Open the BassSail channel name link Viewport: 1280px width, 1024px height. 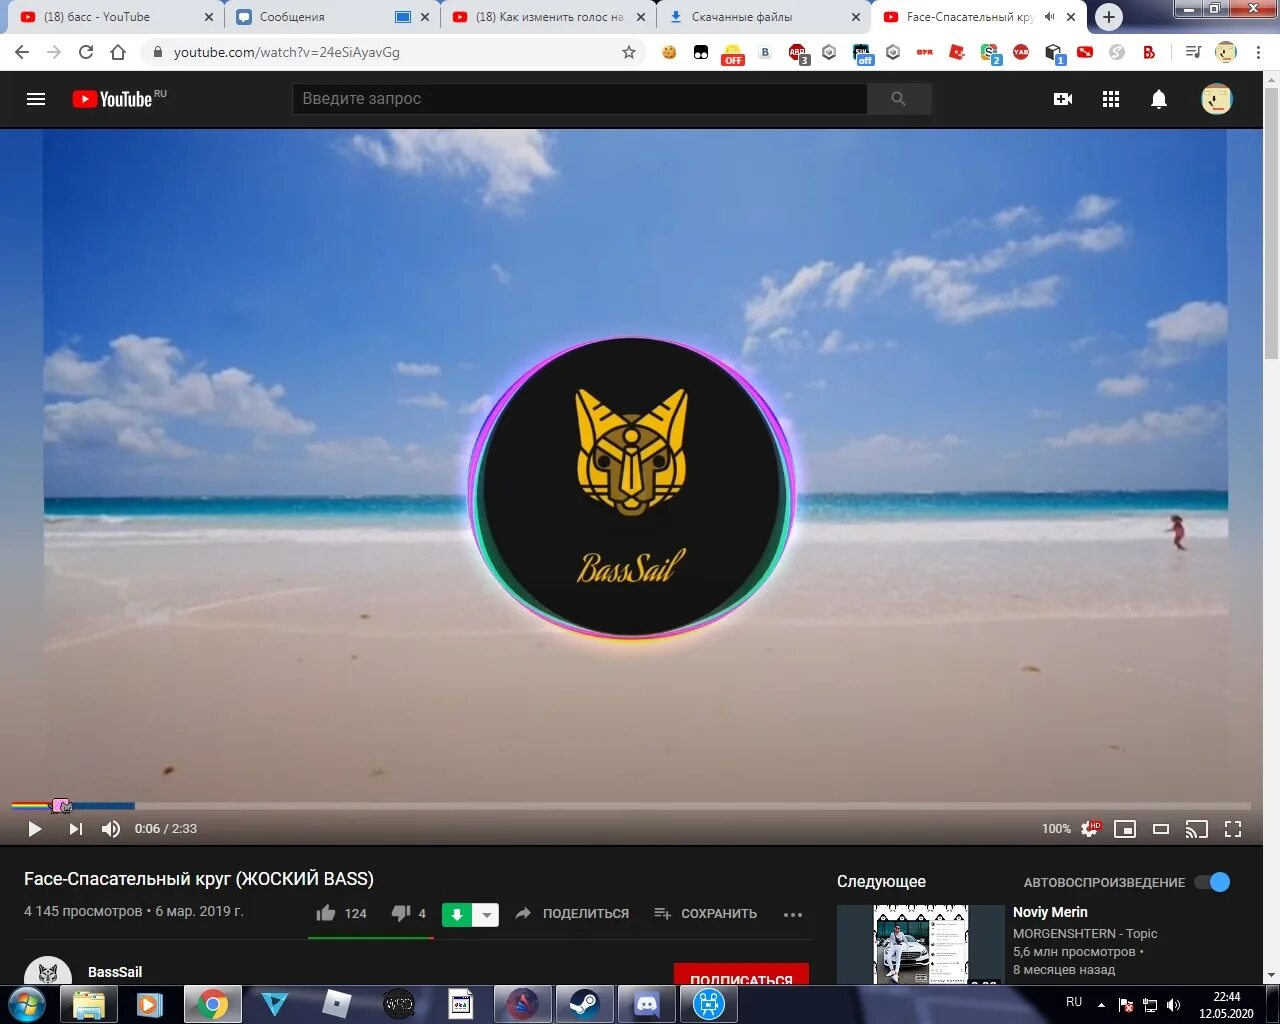pyautogui.click(x=115, y=972)
